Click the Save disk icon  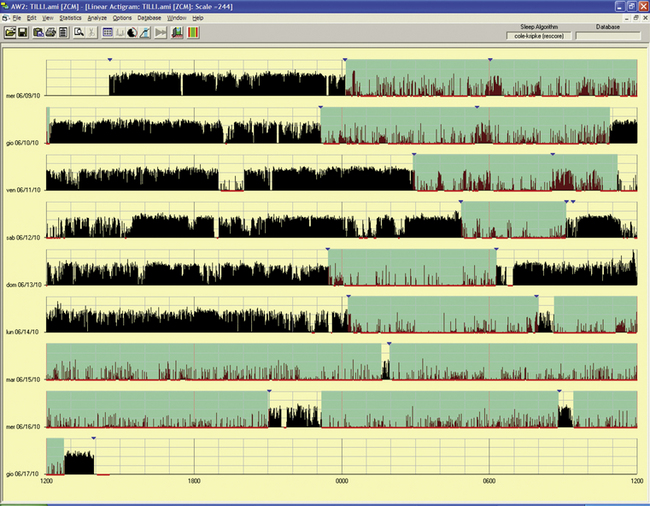pos(22,32)
